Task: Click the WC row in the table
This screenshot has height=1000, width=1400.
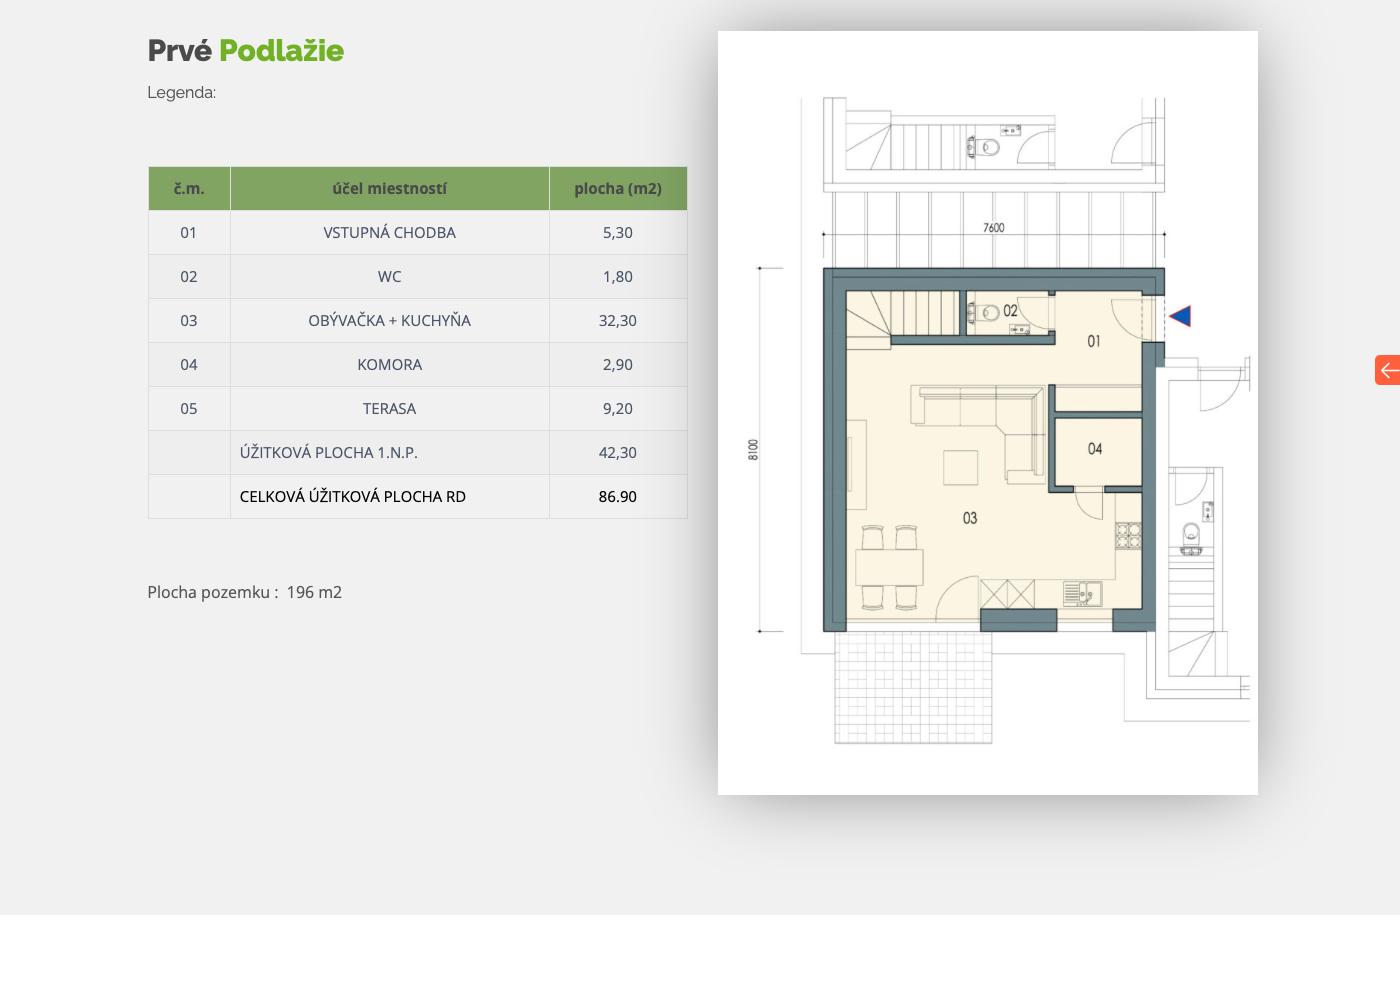Action: pos(418,276)
